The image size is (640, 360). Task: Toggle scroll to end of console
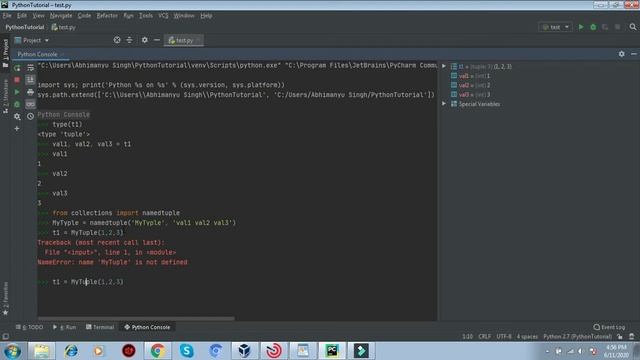tap(30, 80)
